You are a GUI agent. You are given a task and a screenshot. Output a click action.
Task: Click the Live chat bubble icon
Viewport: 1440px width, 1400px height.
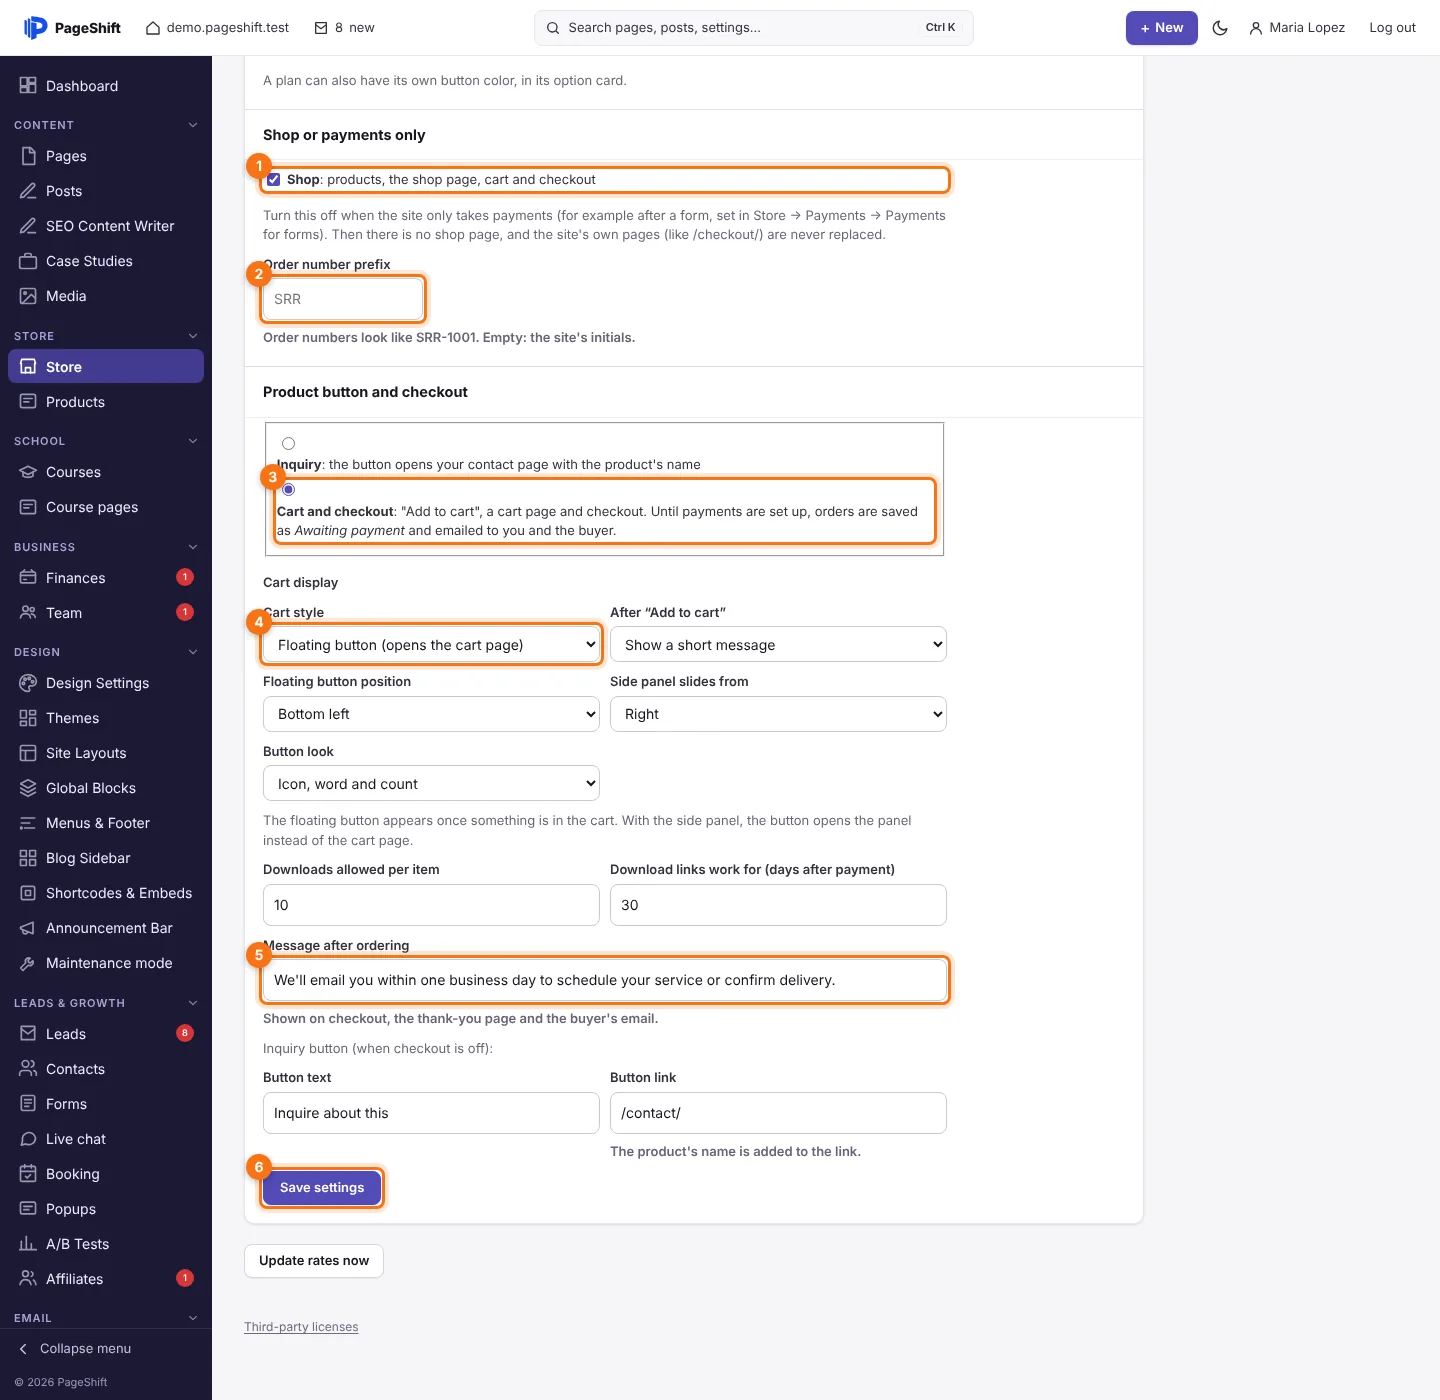click(28, 1139)
